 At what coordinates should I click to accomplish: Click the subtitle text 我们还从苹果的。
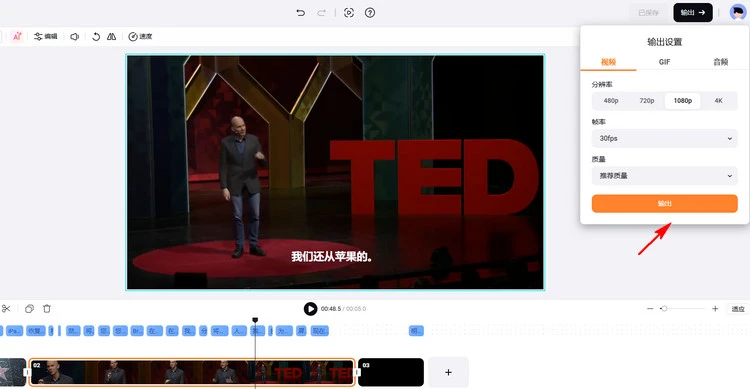click(331, 256)
